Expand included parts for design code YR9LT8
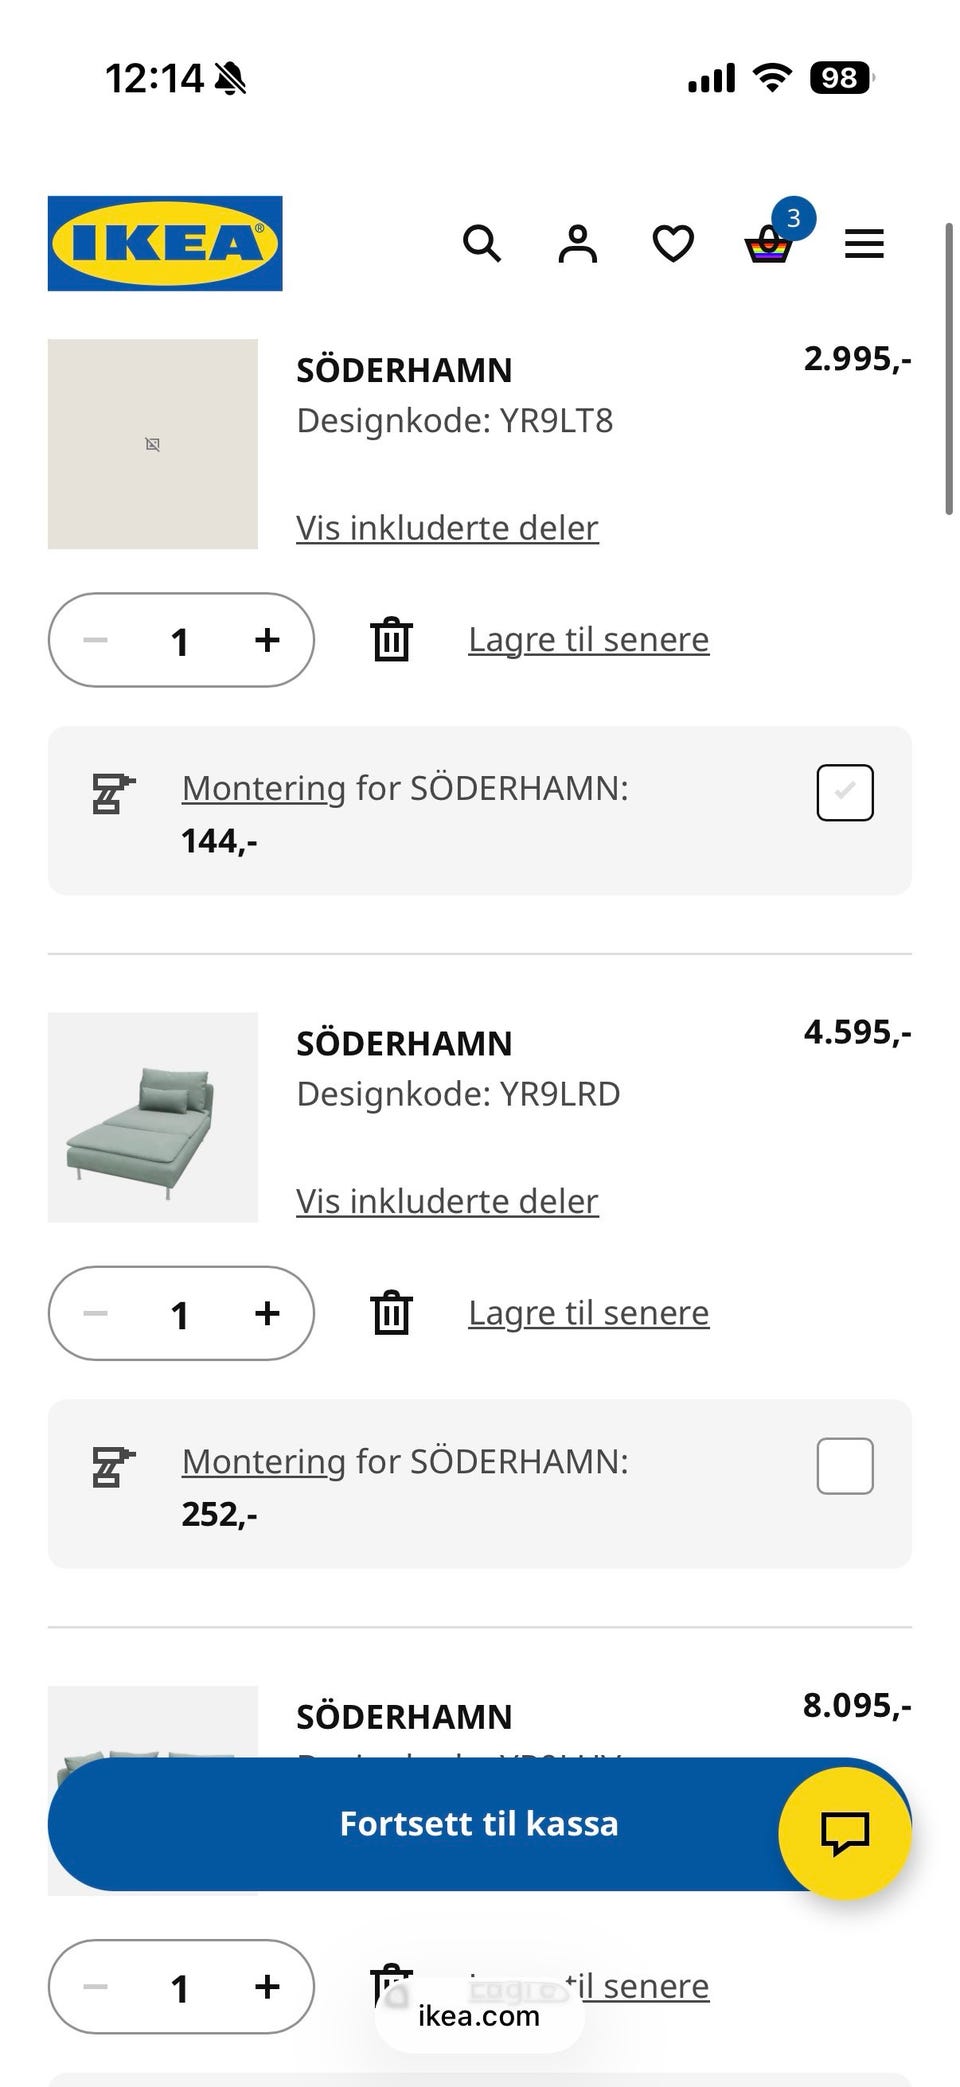 [x=447, y=528]
